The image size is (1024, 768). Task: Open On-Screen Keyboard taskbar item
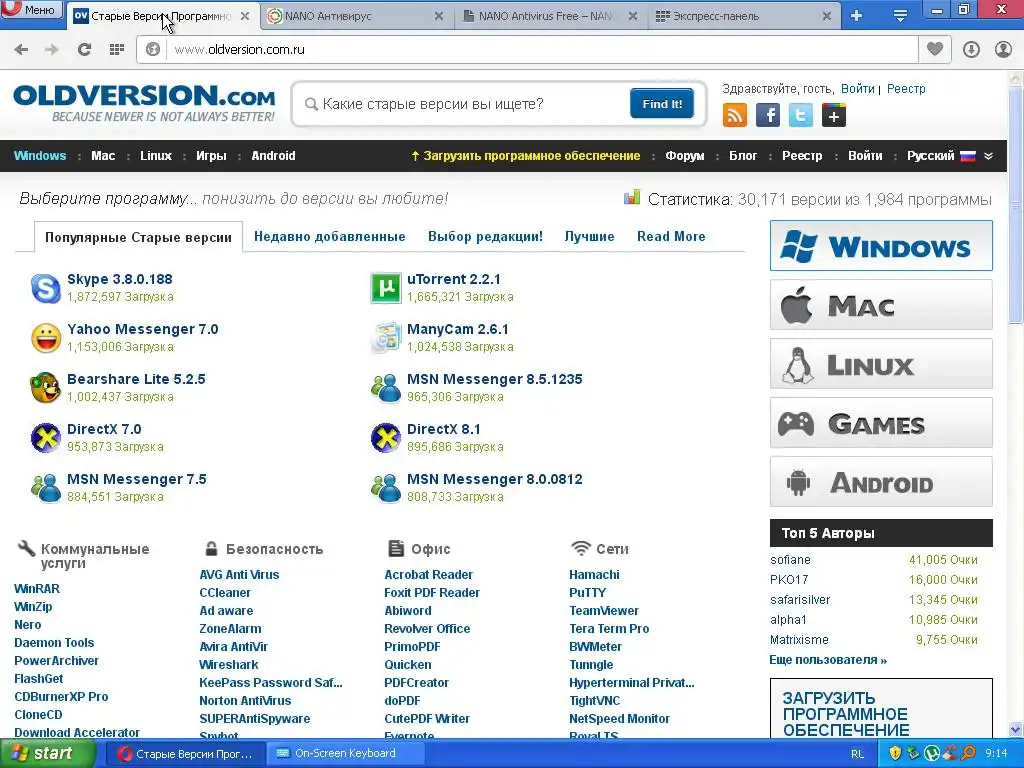click(x=345, y=754)
